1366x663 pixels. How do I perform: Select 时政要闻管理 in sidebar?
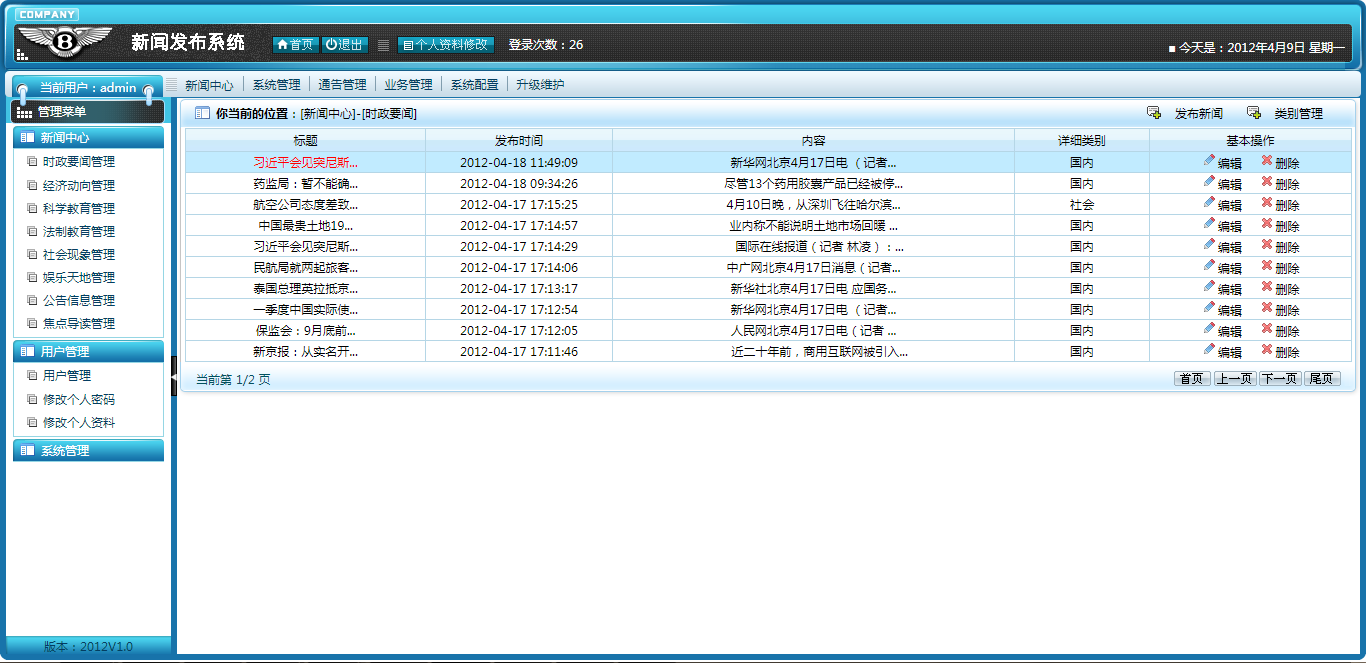(x=79, y=162)
